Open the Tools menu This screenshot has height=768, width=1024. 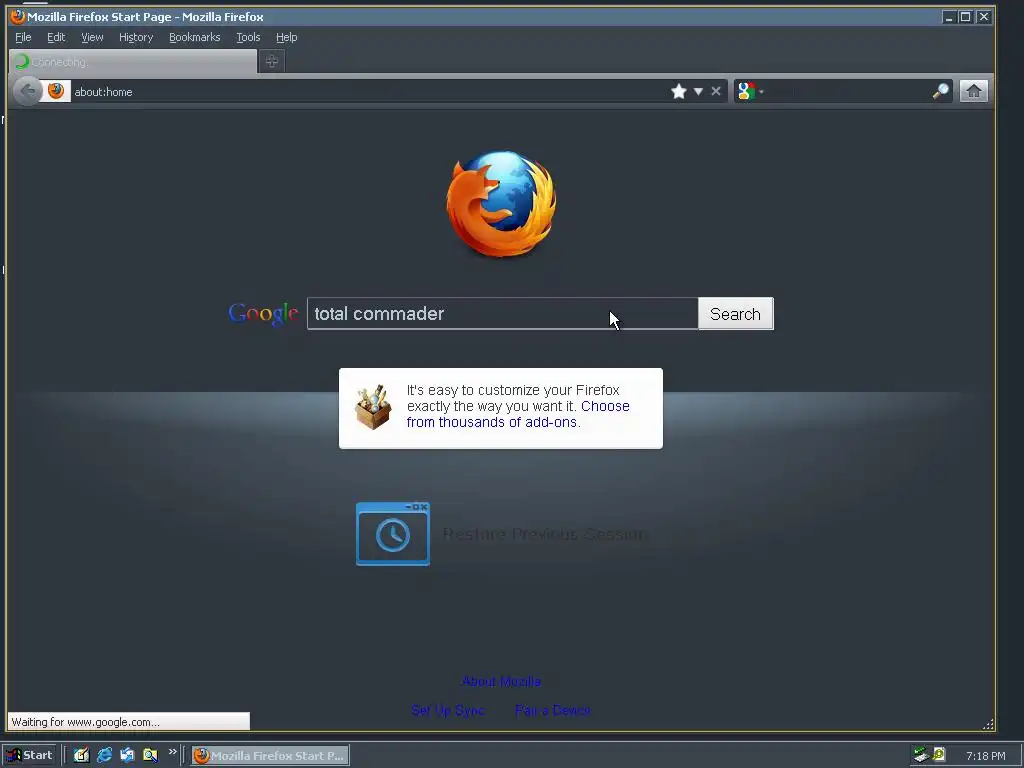pos(248,37)
